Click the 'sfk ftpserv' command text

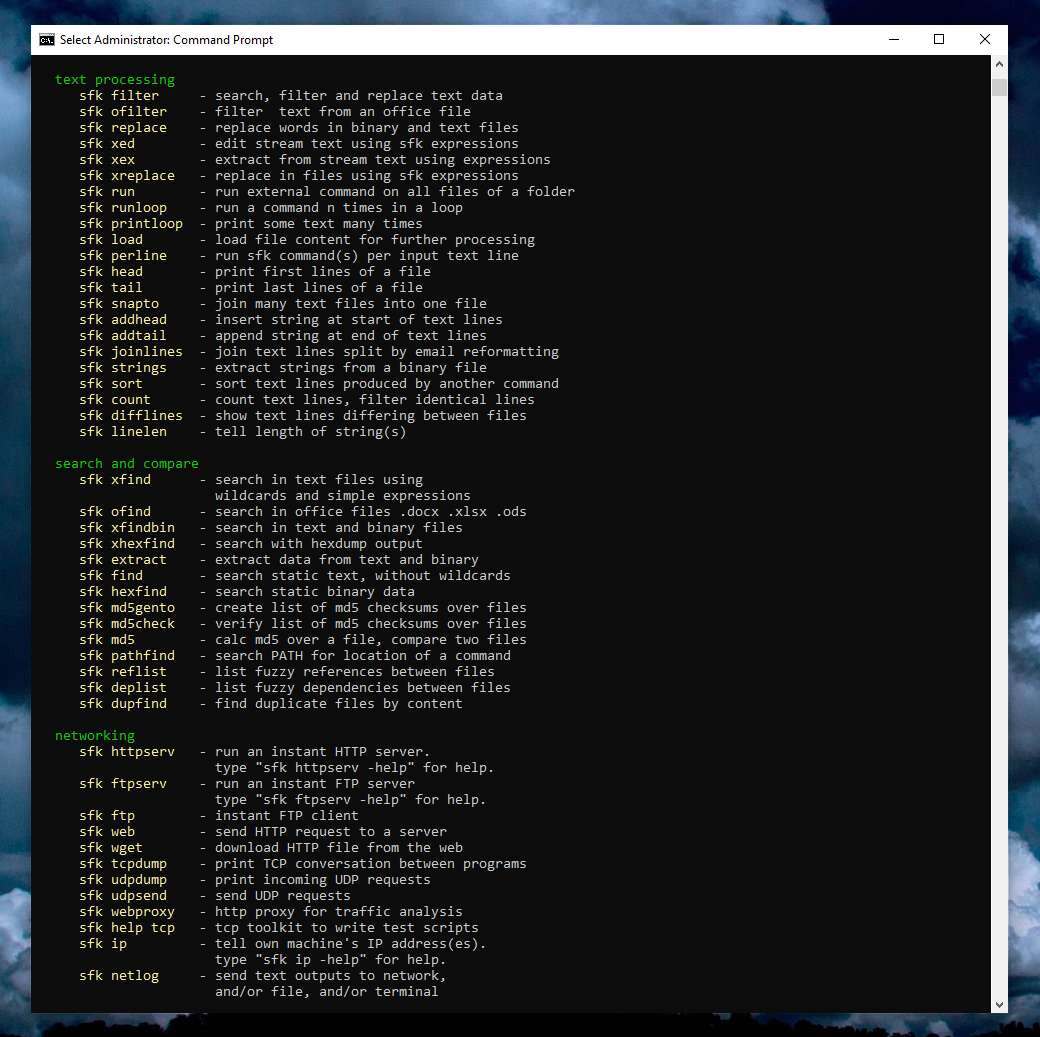(x=123, y=784)
